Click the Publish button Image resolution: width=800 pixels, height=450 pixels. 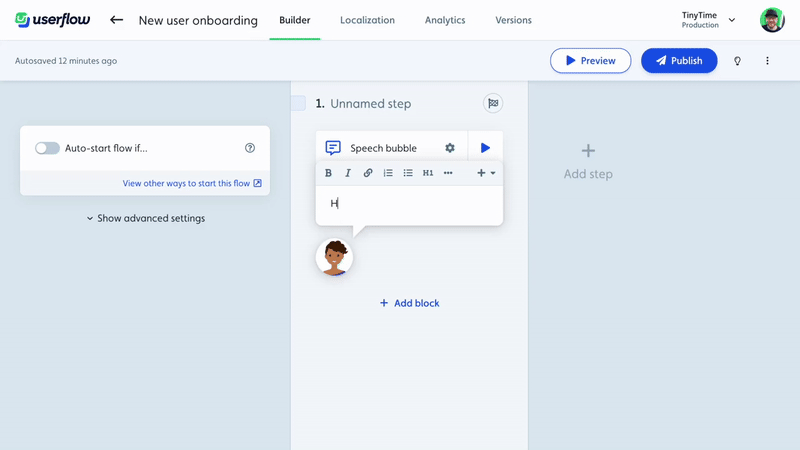click(x=679, y=61)
